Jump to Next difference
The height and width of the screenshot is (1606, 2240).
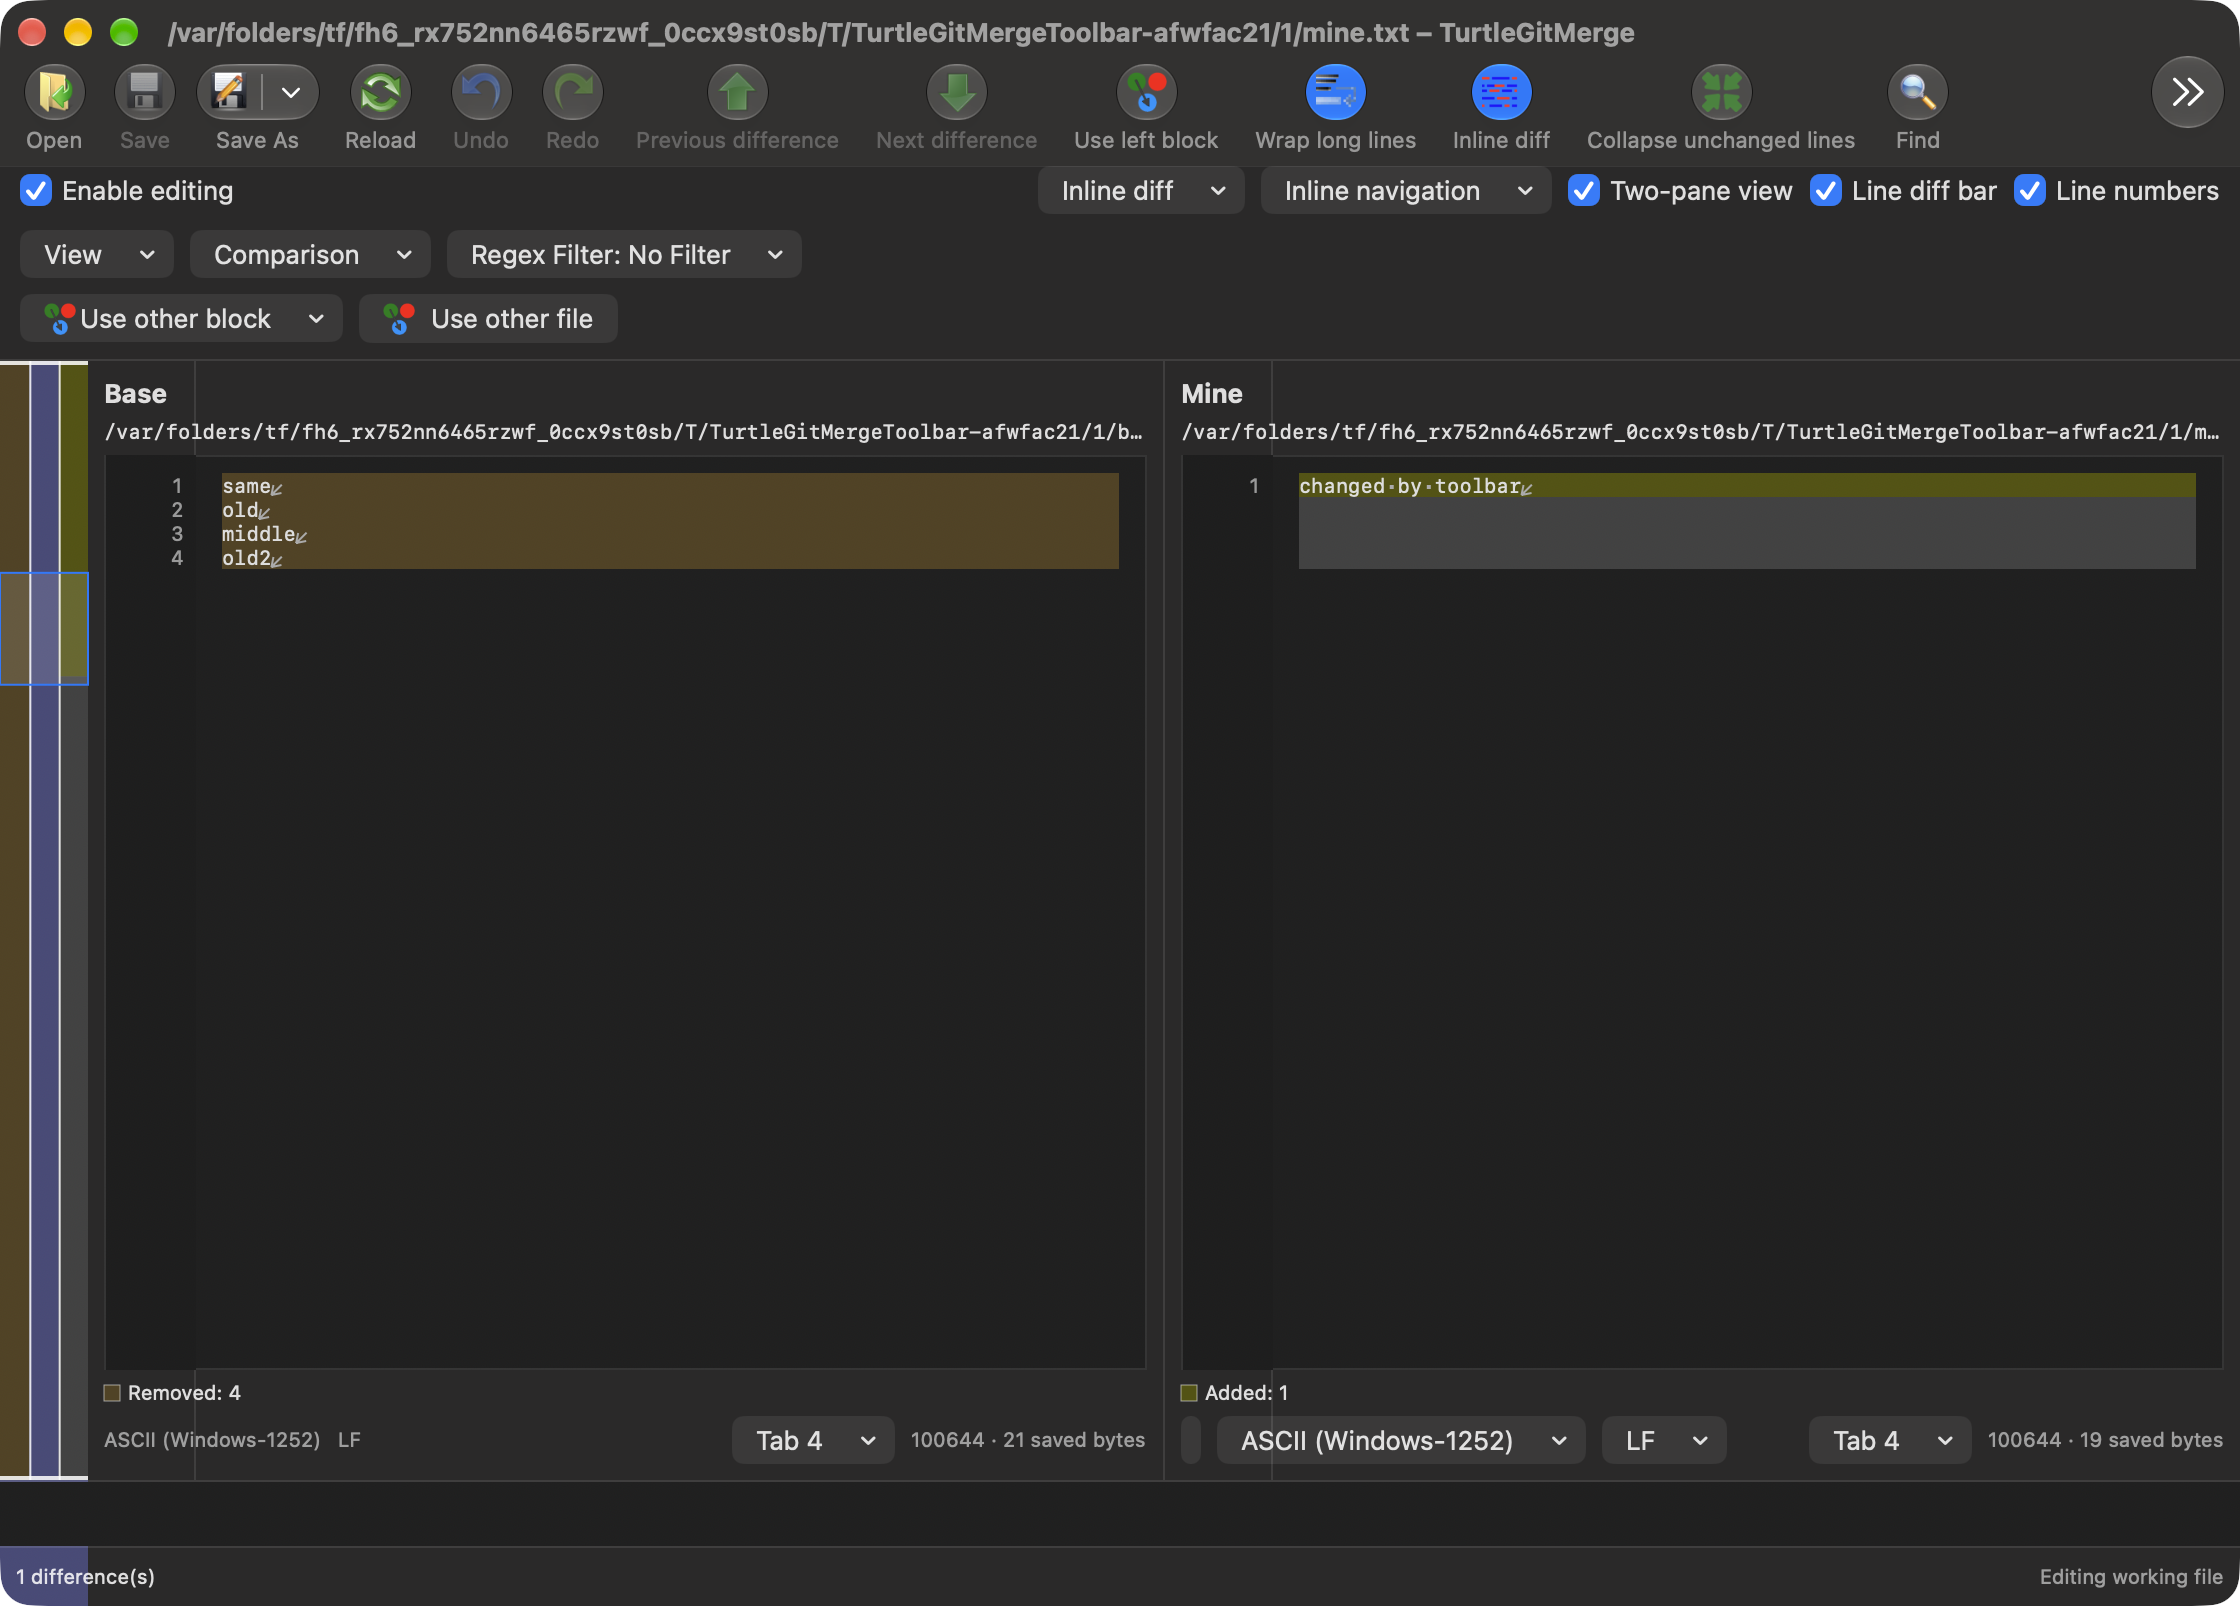[956, 92]
